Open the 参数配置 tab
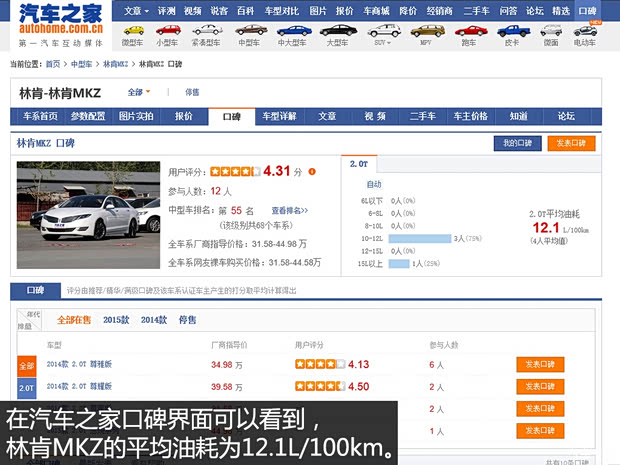 tap(88, 116)
